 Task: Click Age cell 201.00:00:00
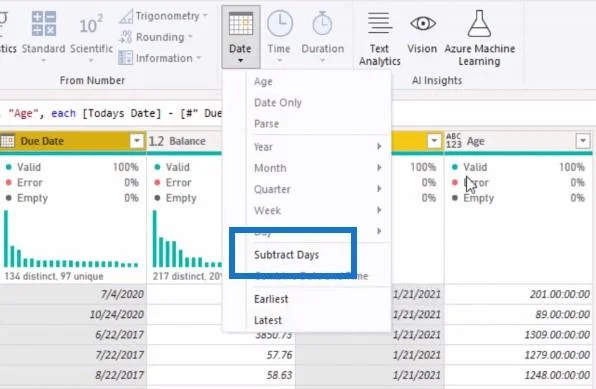(518, 294)
